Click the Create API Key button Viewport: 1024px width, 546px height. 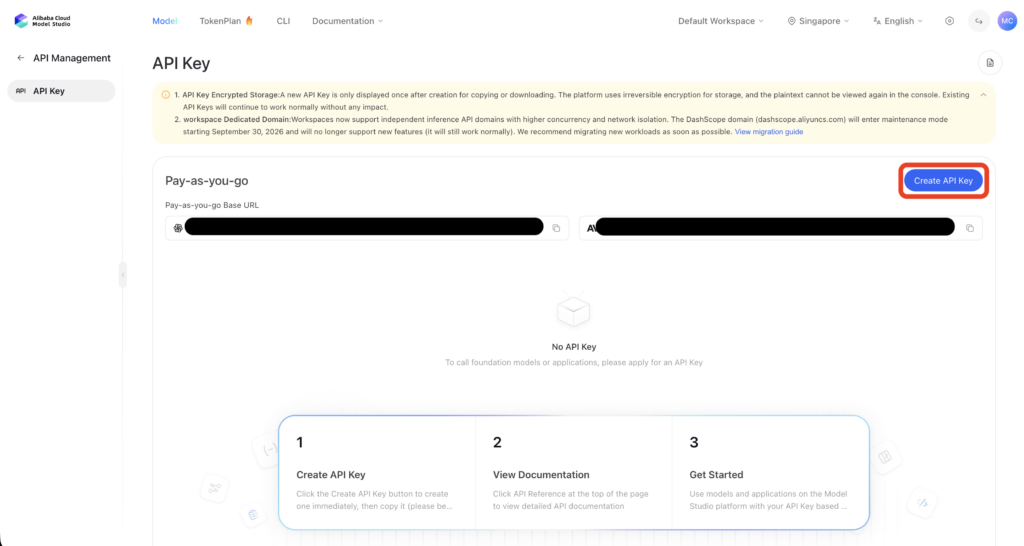pos(943,181)
